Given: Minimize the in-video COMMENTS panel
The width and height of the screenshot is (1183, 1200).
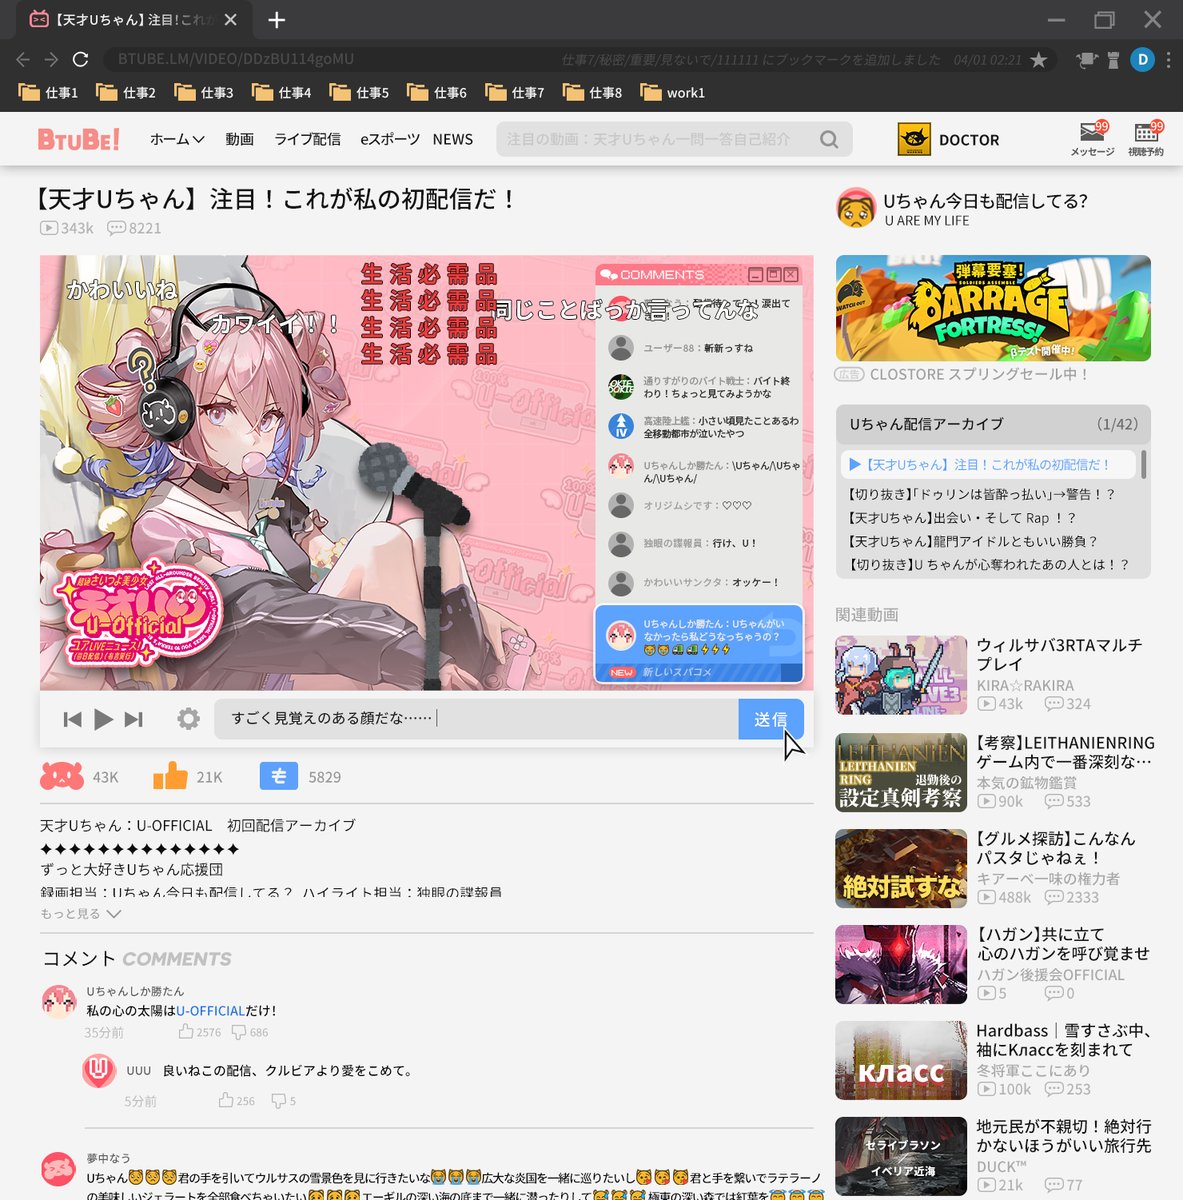Looking at the screenshot, I should (756, 275).
